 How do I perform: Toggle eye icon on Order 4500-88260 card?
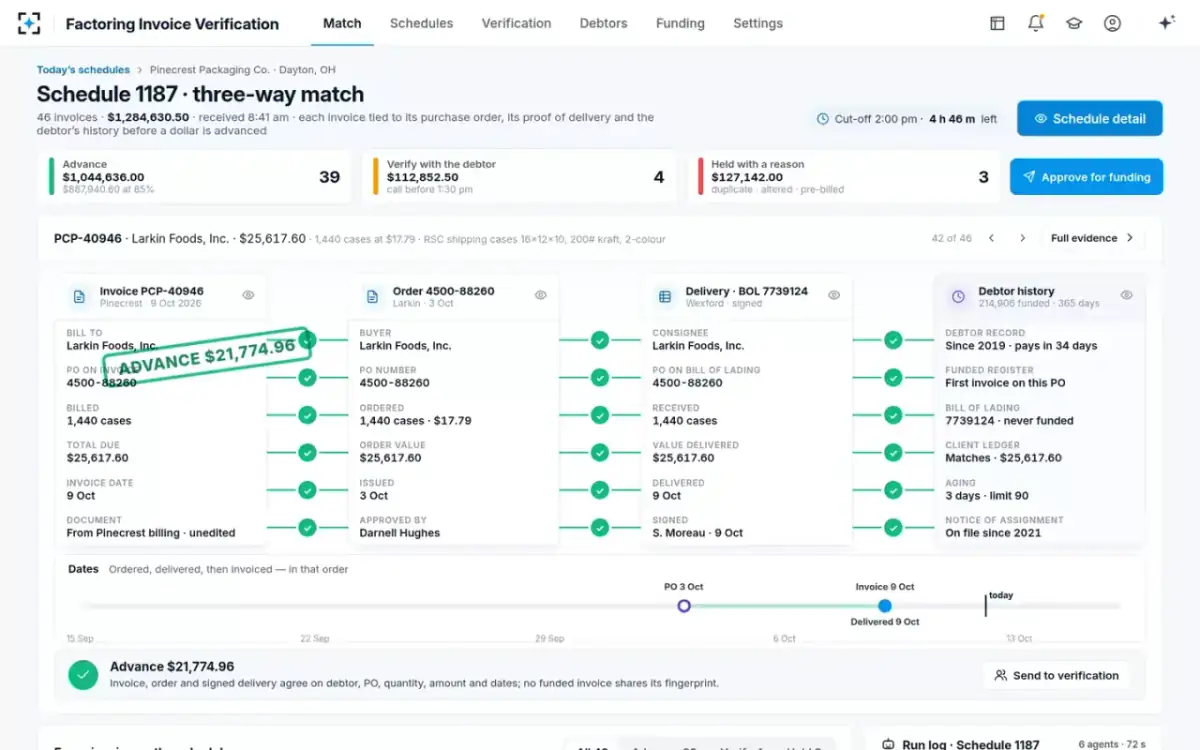541,295
